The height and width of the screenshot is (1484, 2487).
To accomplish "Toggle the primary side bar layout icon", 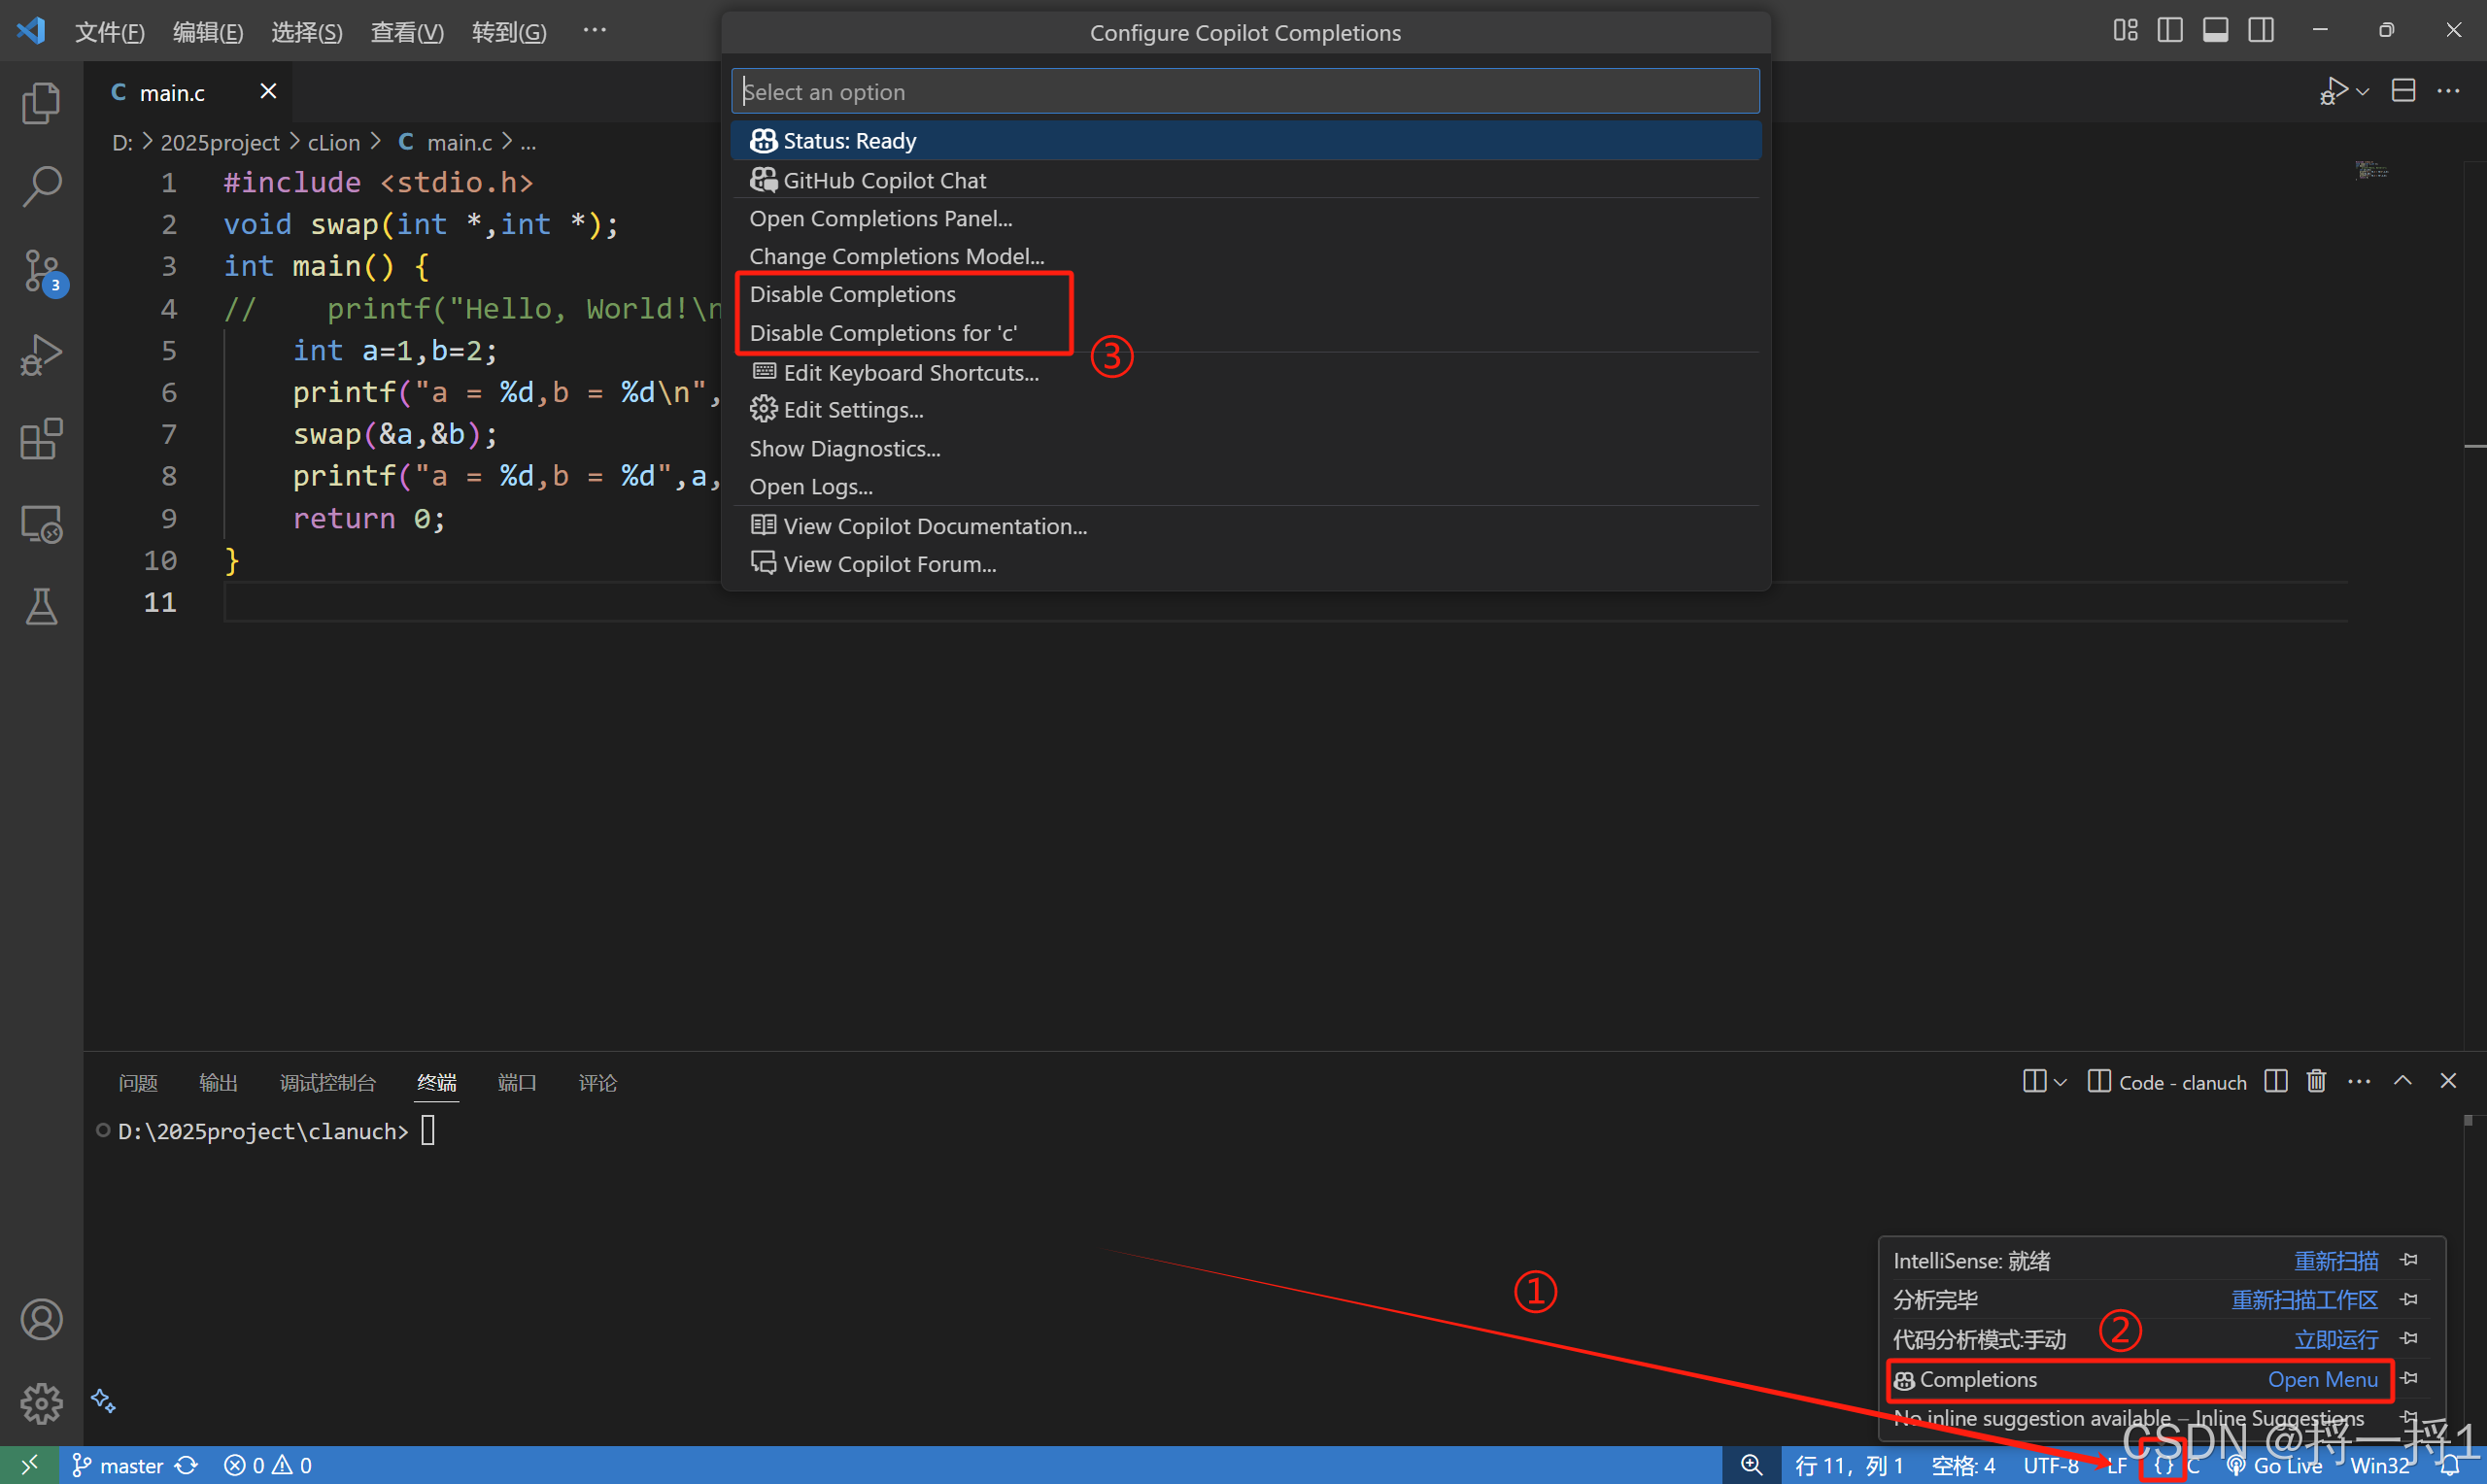I will pos(2170,31).
